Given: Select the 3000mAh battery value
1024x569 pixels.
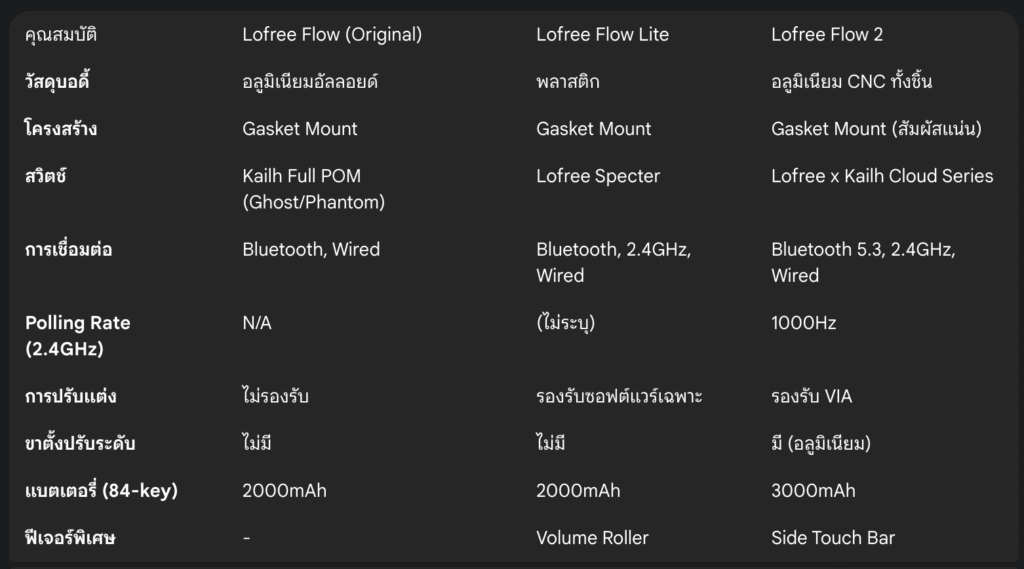Looking at the screenshot, I should [x=813, y=491].
